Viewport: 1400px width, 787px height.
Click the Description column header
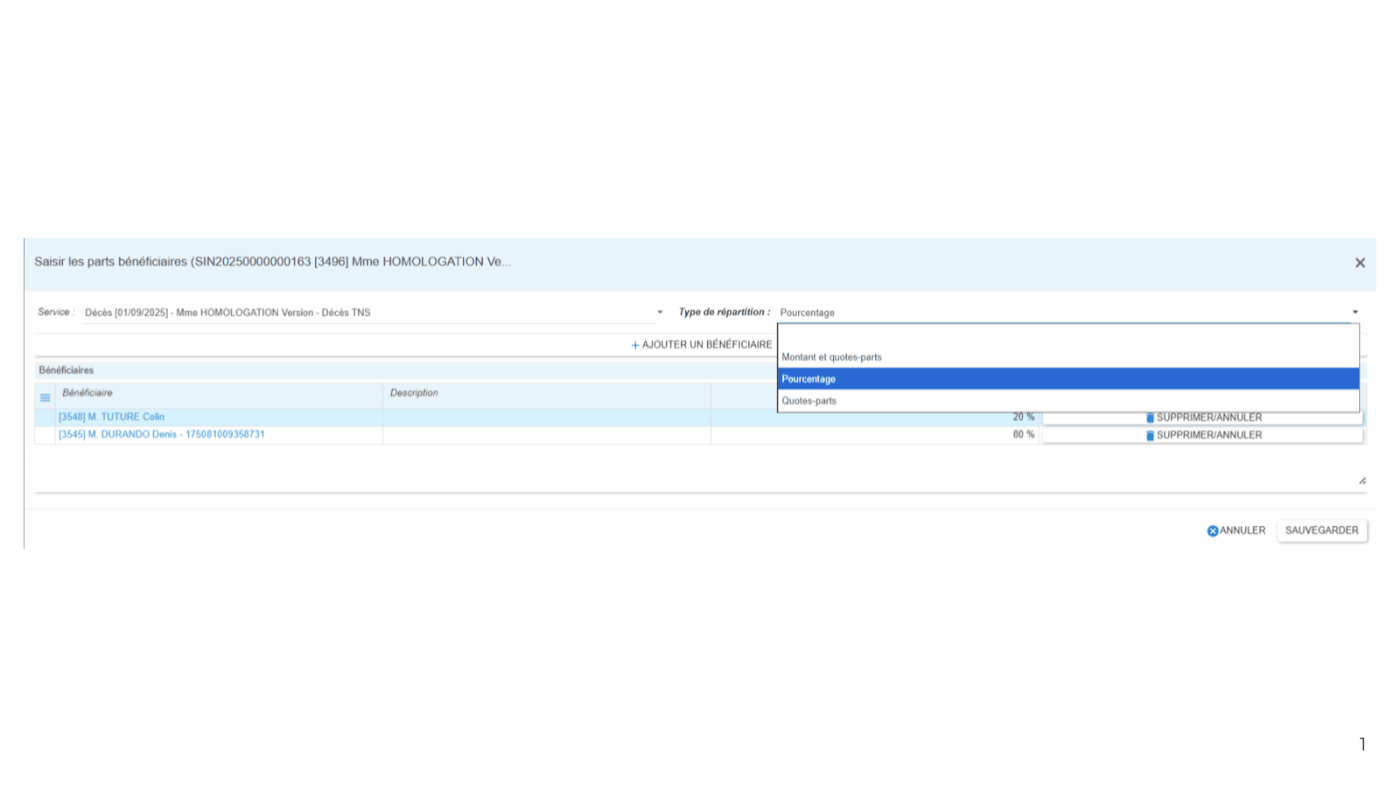(414, 393)
